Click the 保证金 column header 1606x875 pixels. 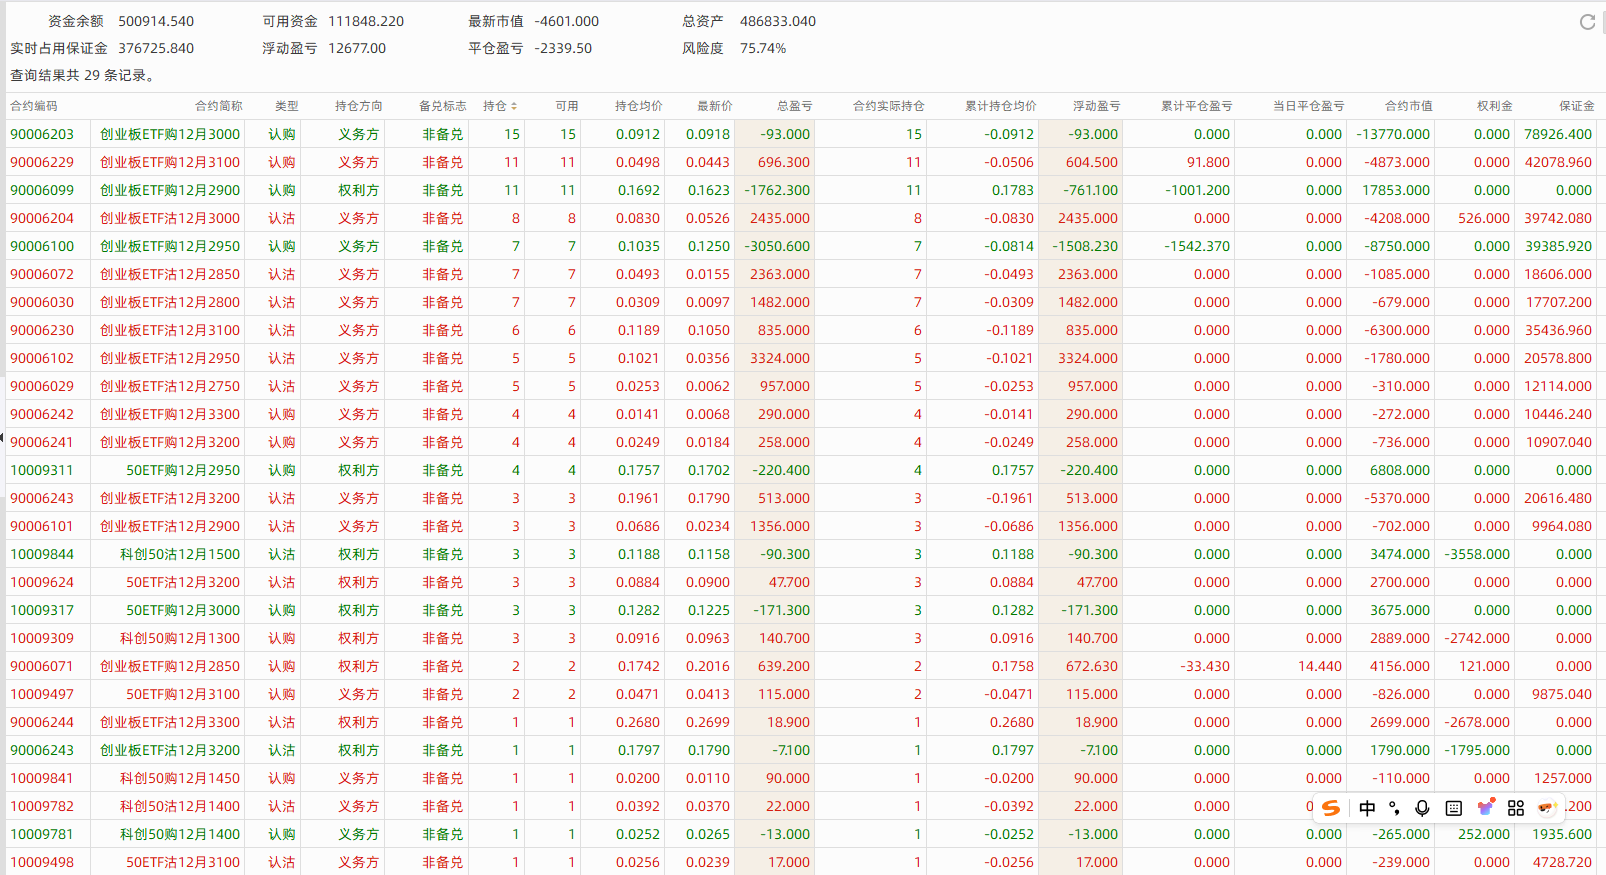(1576, 106)
